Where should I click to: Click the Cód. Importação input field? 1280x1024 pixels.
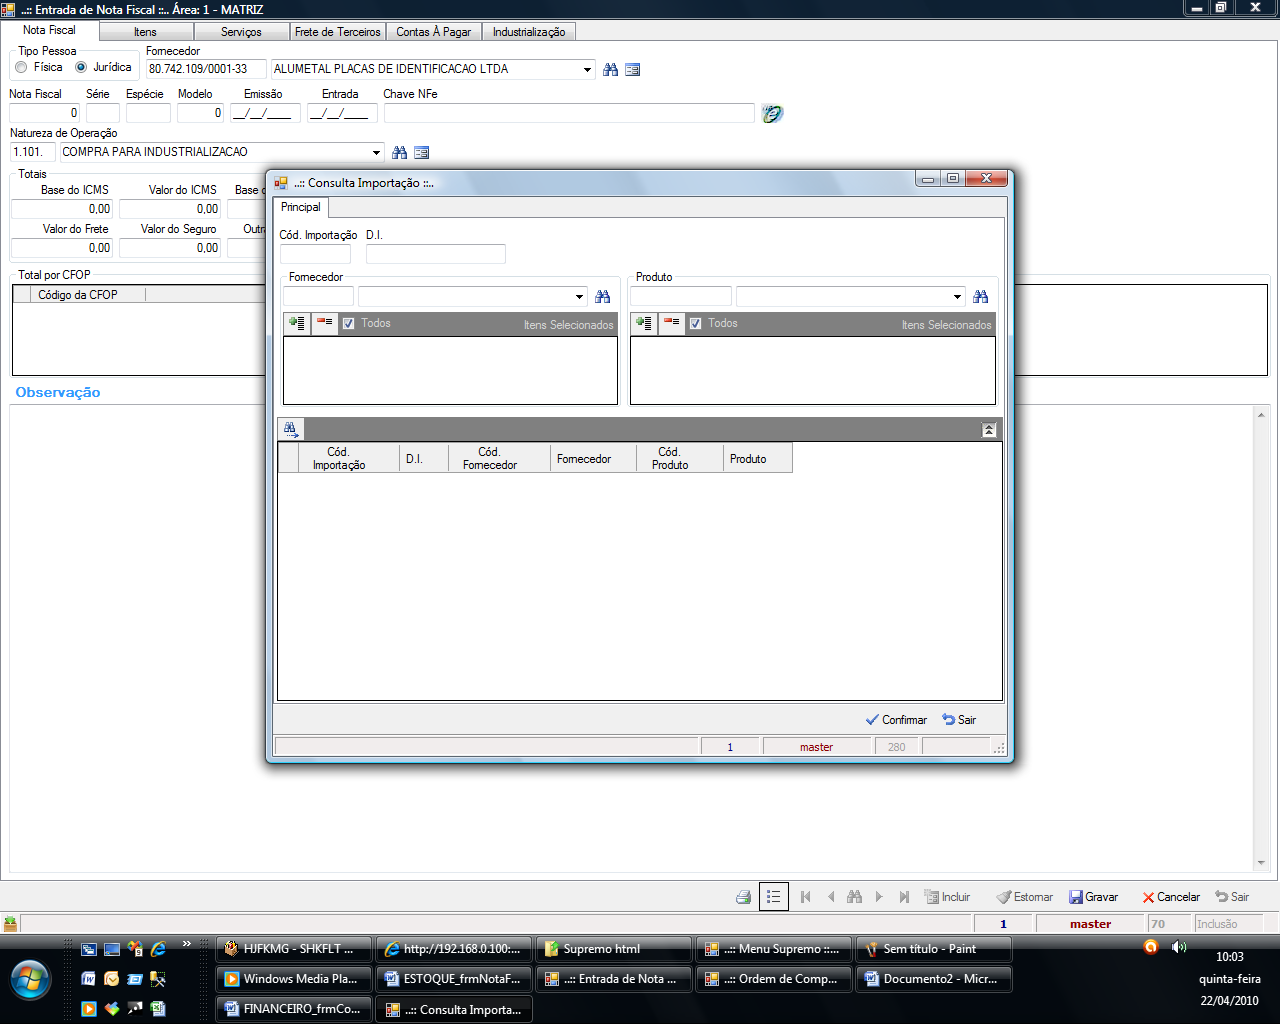pyautogui.click(x=315, y=254)
